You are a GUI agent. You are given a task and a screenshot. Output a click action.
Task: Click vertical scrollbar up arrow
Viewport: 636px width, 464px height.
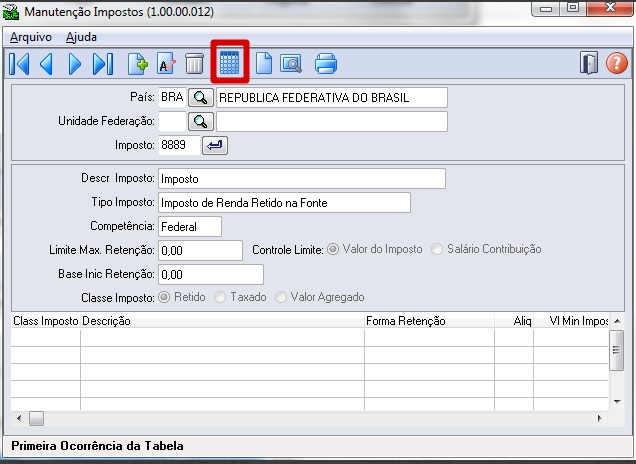tap(617, 321)
